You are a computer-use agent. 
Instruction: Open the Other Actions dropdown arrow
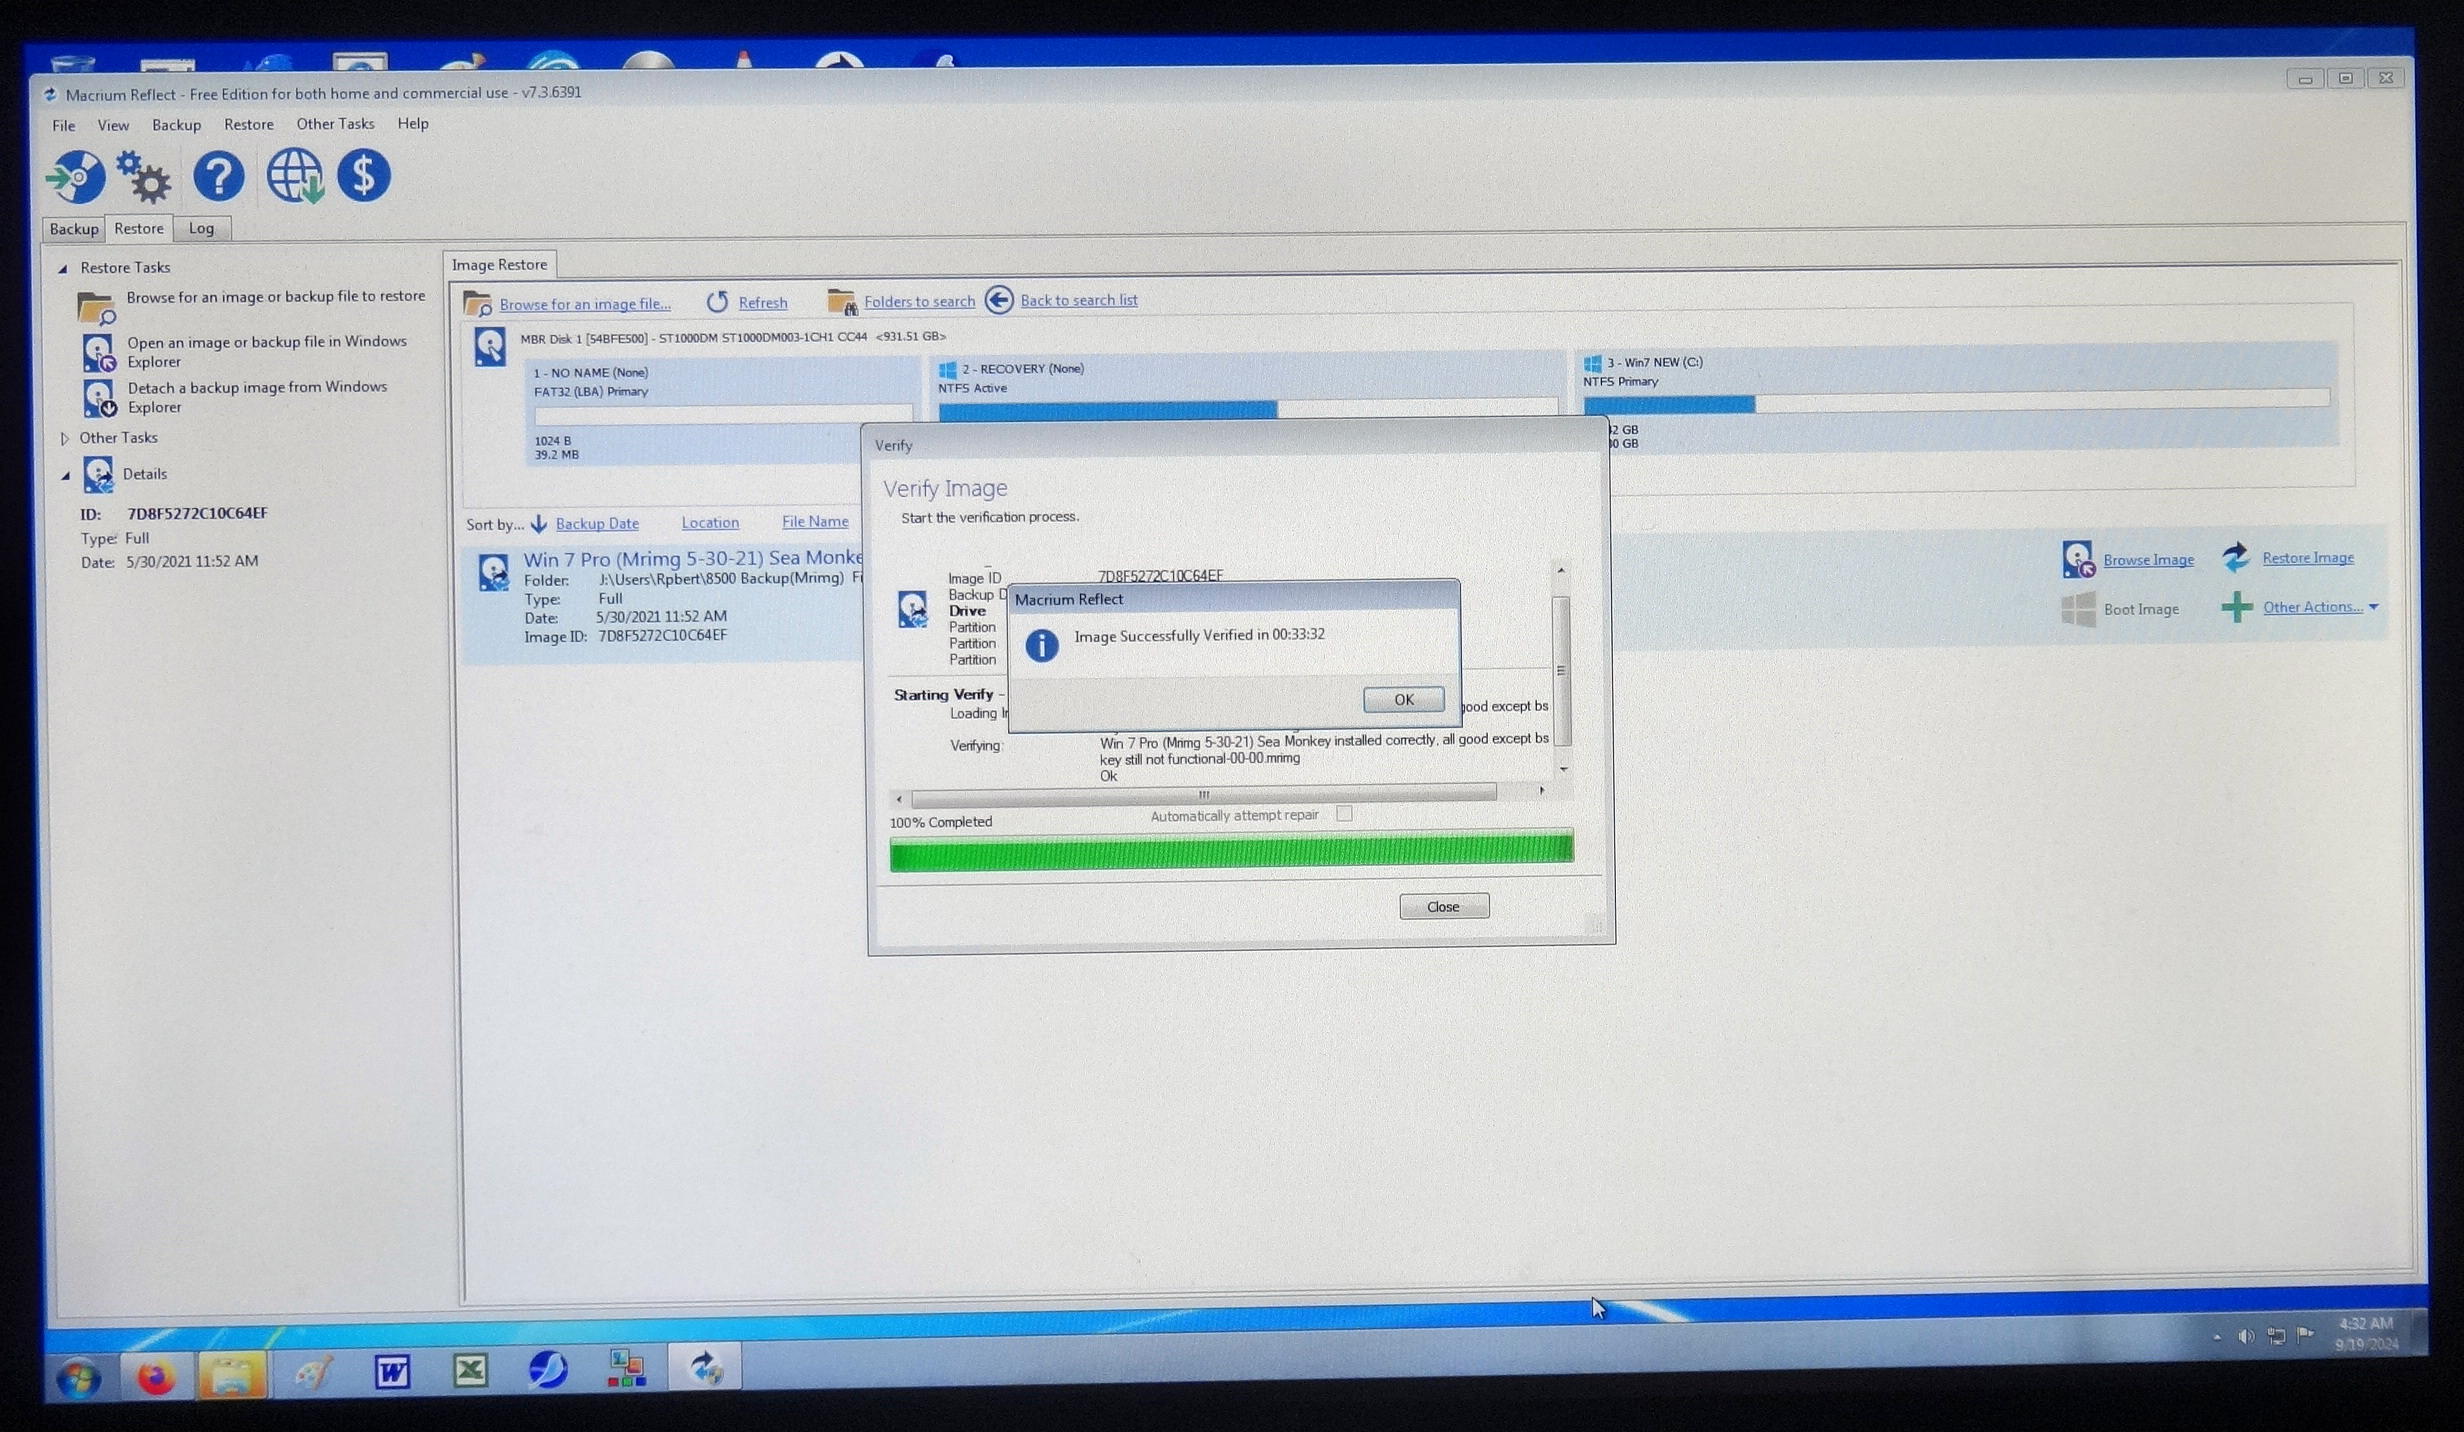point(2373,607)
